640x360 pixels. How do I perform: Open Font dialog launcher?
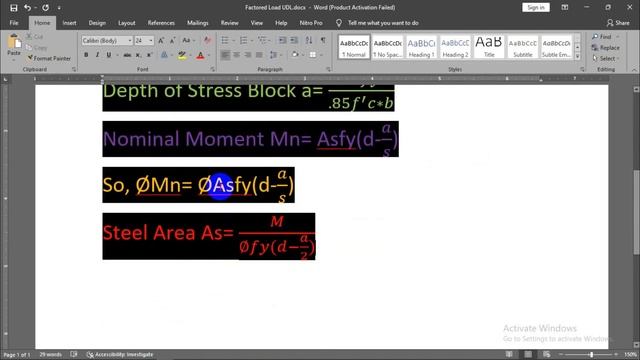point(213,69)
